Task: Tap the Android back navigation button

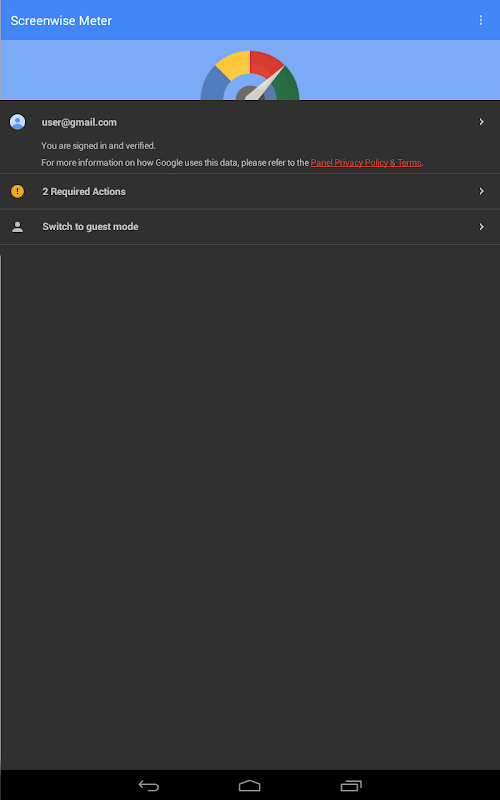Action: 149,785
